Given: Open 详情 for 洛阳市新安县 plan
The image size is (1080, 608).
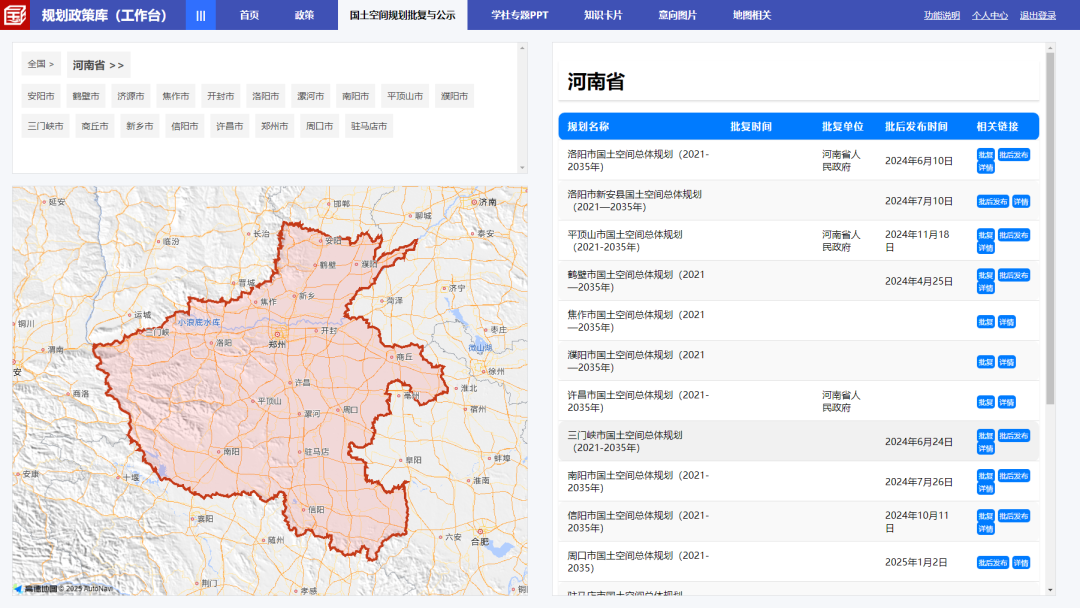Looking at the screenshot, I should [1021, 202].
